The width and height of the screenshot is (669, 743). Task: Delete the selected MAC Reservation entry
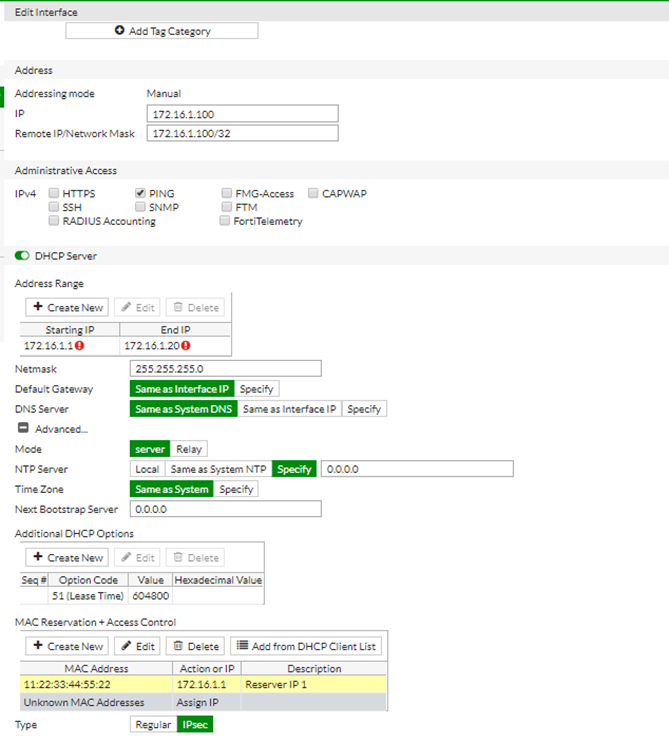click(x=195, y=646)
